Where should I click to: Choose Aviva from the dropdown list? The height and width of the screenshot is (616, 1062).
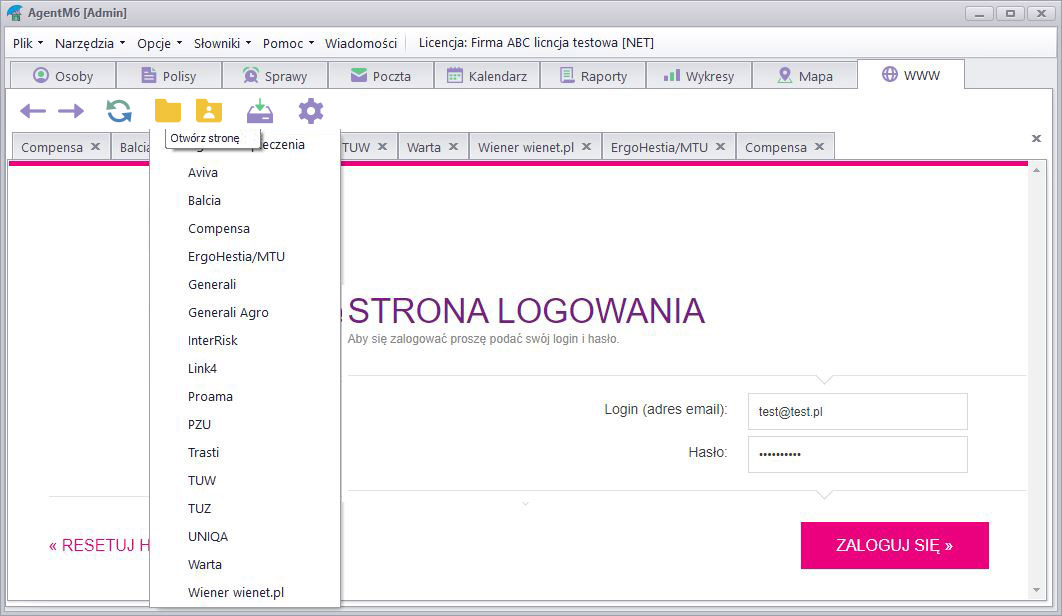point(245,173)
